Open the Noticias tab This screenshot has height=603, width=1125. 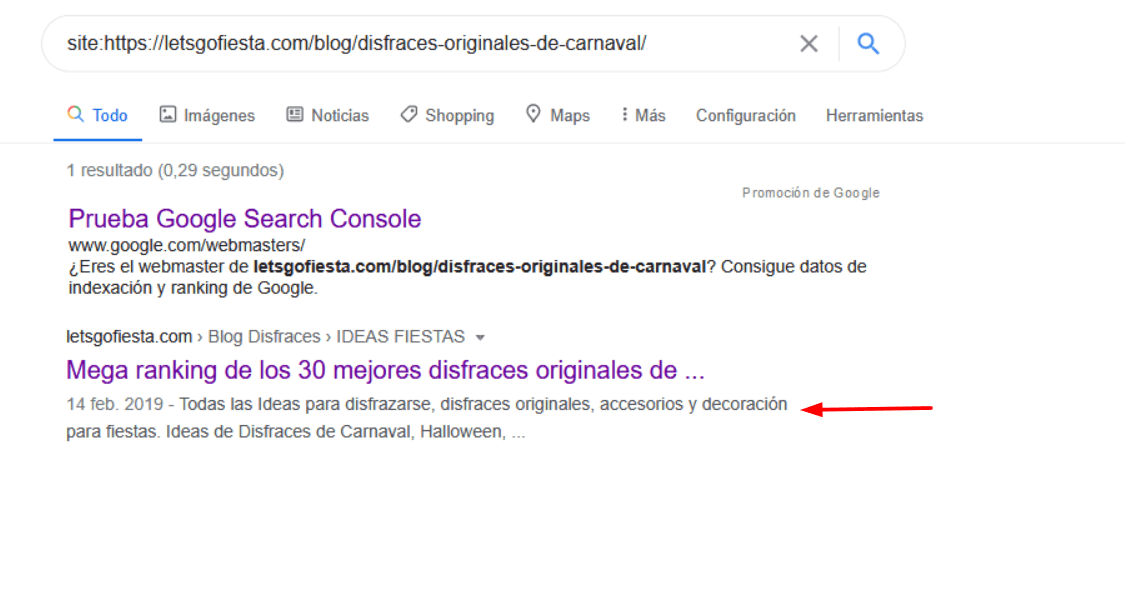click(x=328, y=116)
